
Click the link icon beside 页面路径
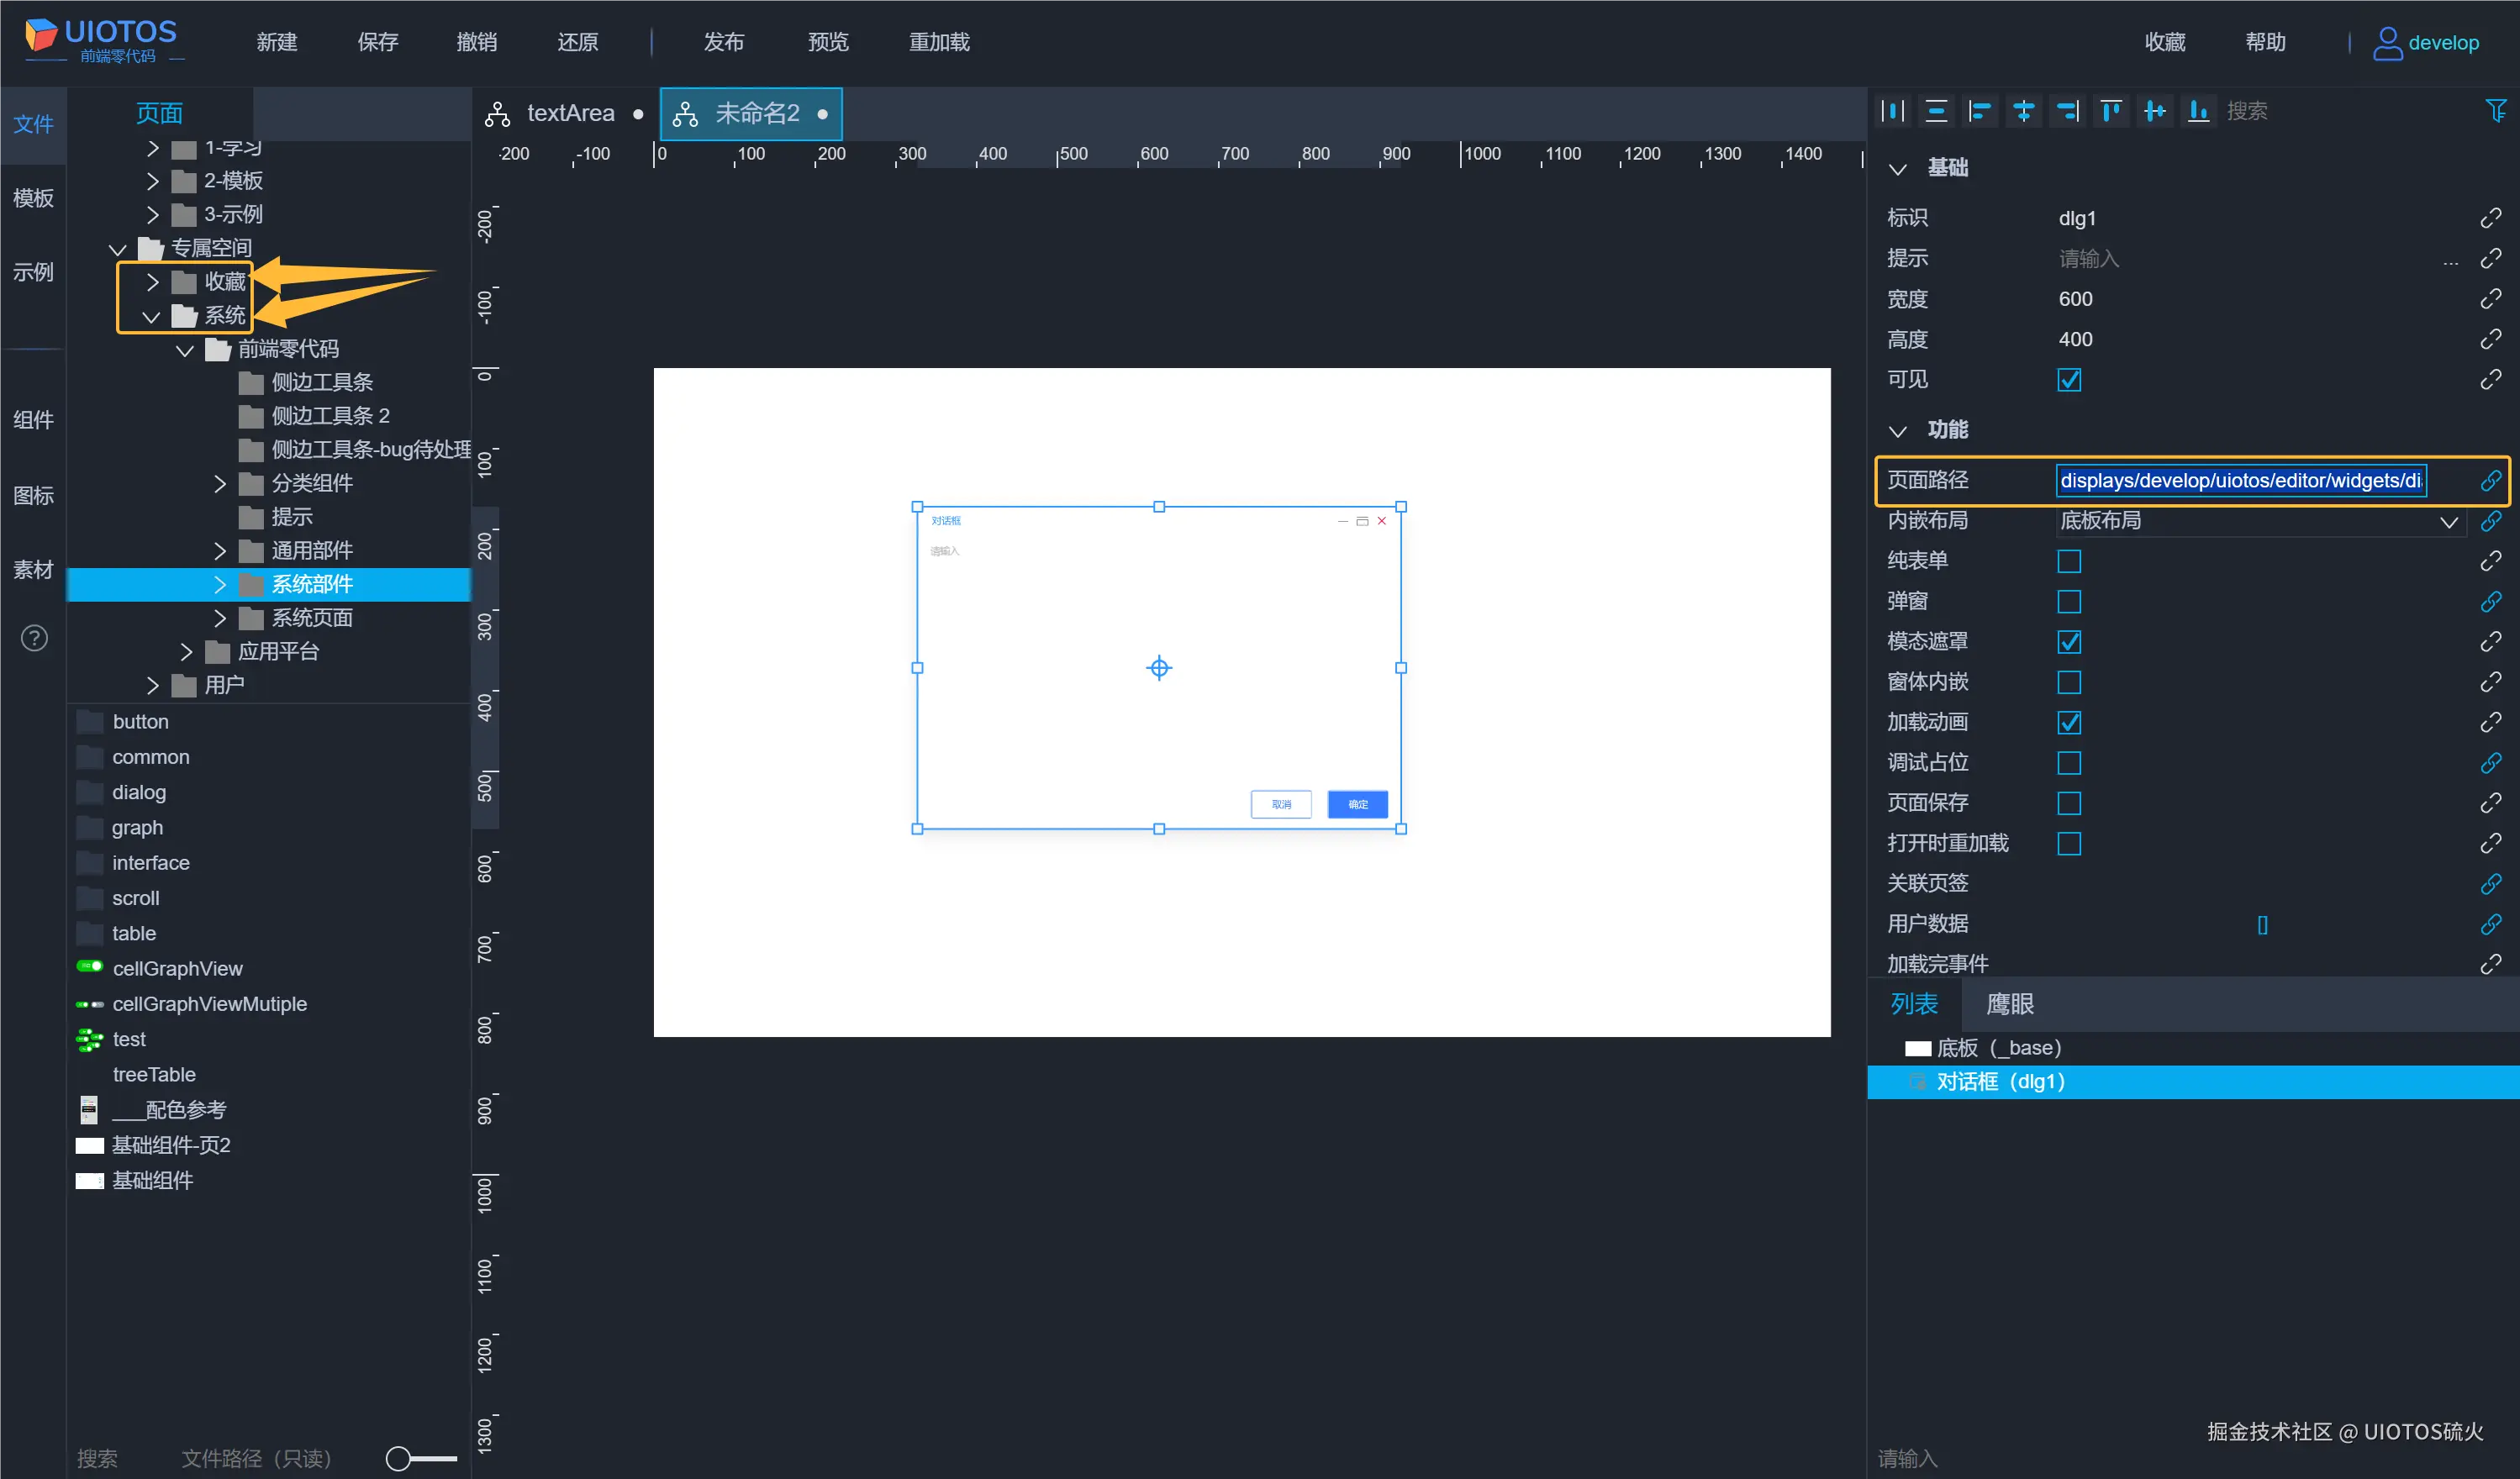[x=2490, y=481]
